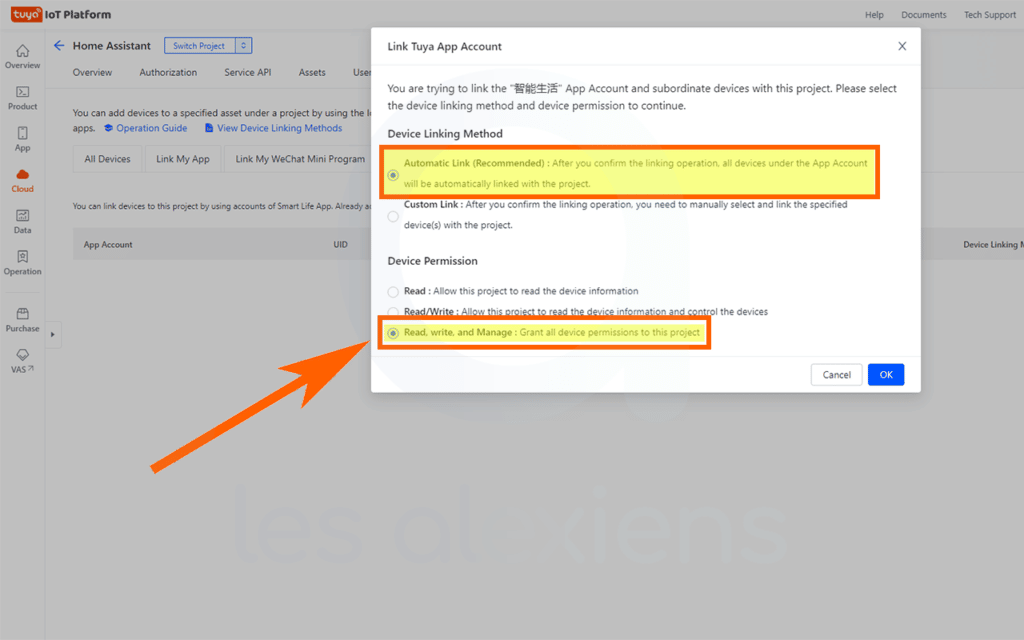This screenshot has height=640, width=1024.
Task: Open the Product sidebar section
Action: (22, 98)
